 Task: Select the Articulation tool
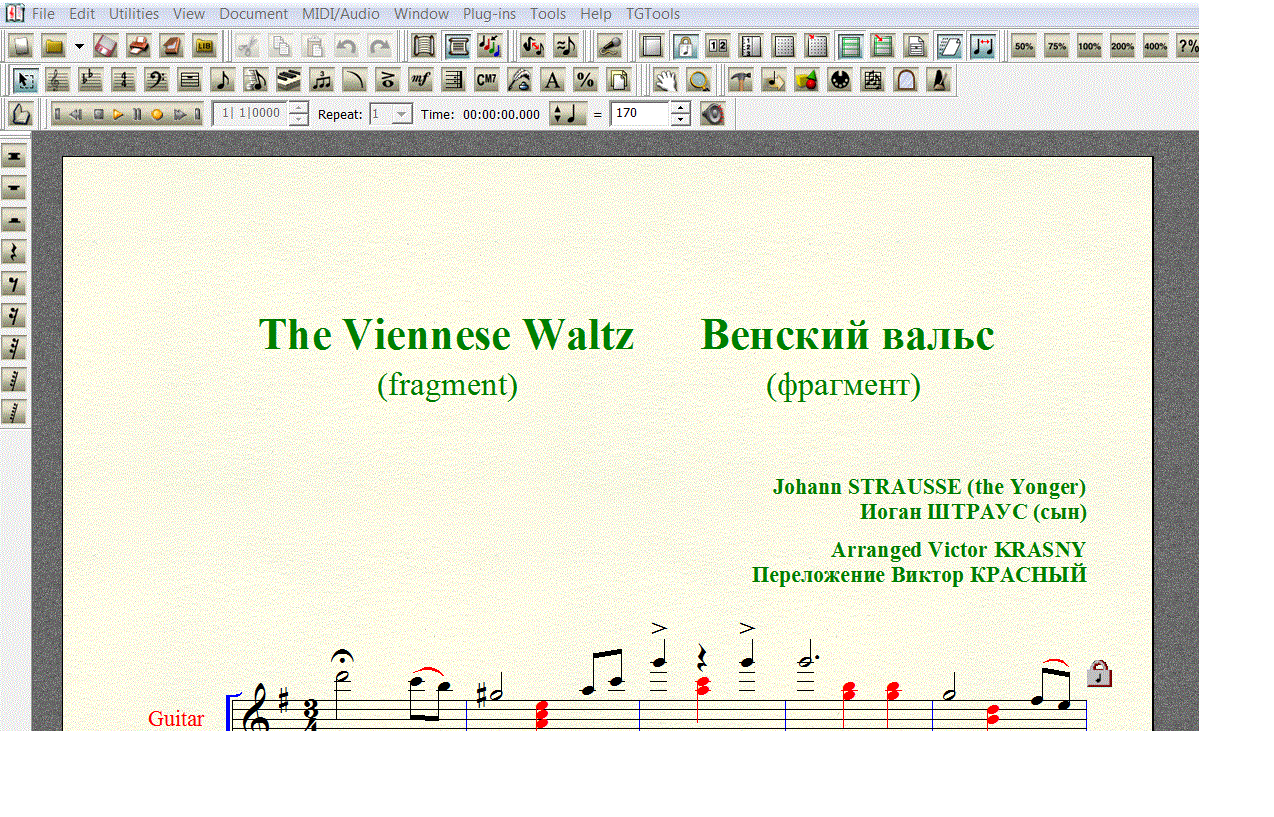coord(387,80)
